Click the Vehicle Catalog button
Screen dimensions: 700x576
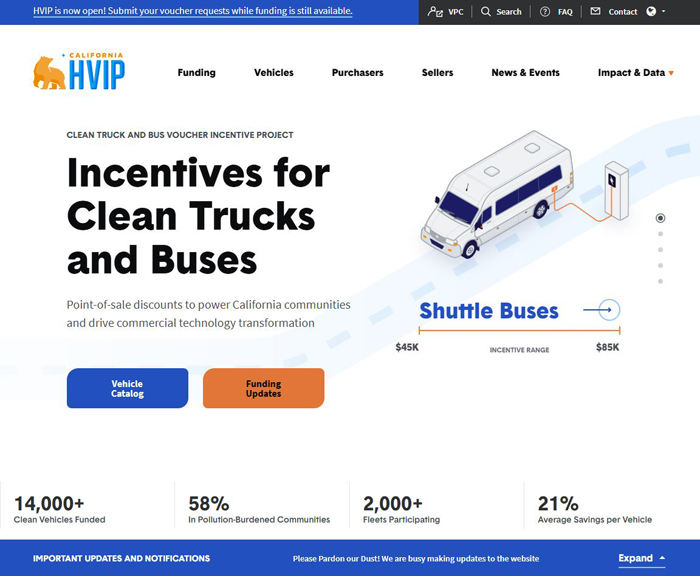coord(127,388)
